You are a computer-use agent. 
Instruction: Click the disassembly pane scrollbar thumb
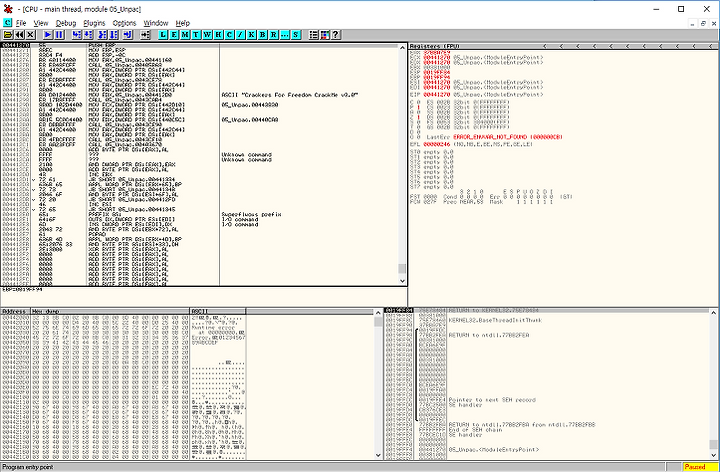402,269
